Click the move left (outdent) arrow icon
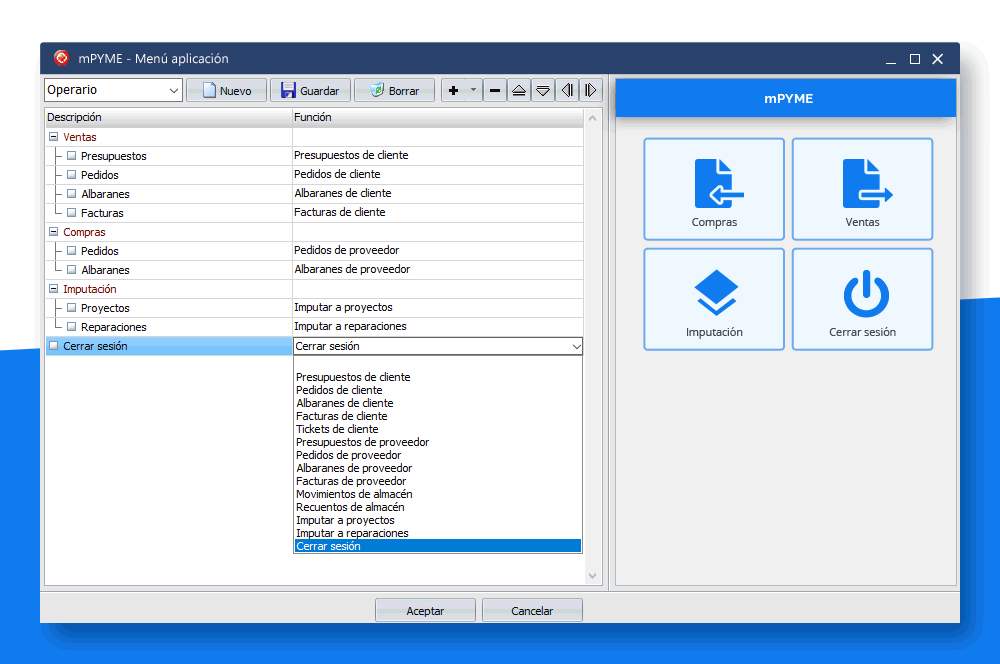Viewport: 1000px width, 664px height. point(567,90)
